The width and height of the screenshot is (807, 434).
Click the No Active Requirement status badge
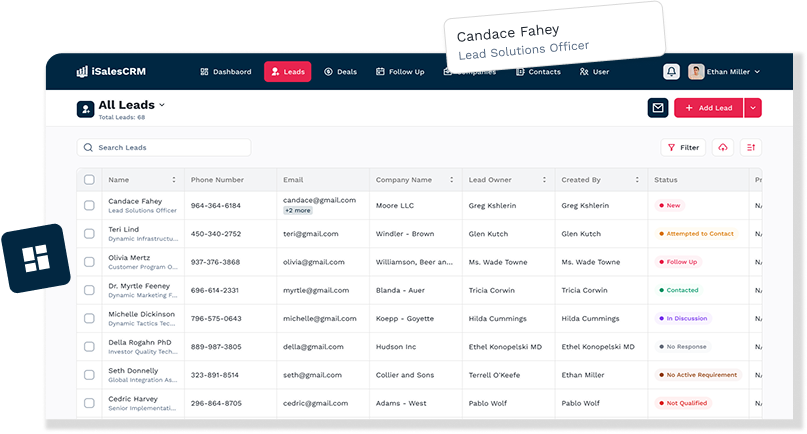(x=698, y=375)
